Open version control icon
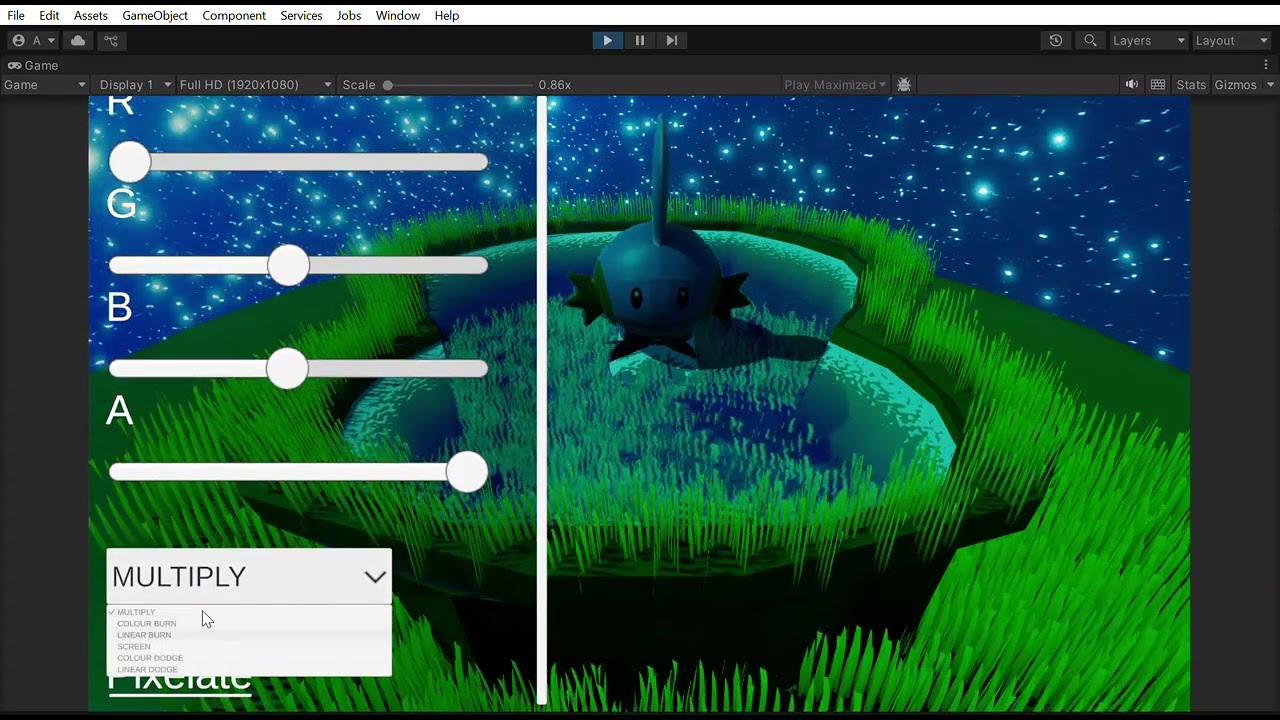Image resolution: width=1280 pixels, height=720 pixels. click(111, 40)
